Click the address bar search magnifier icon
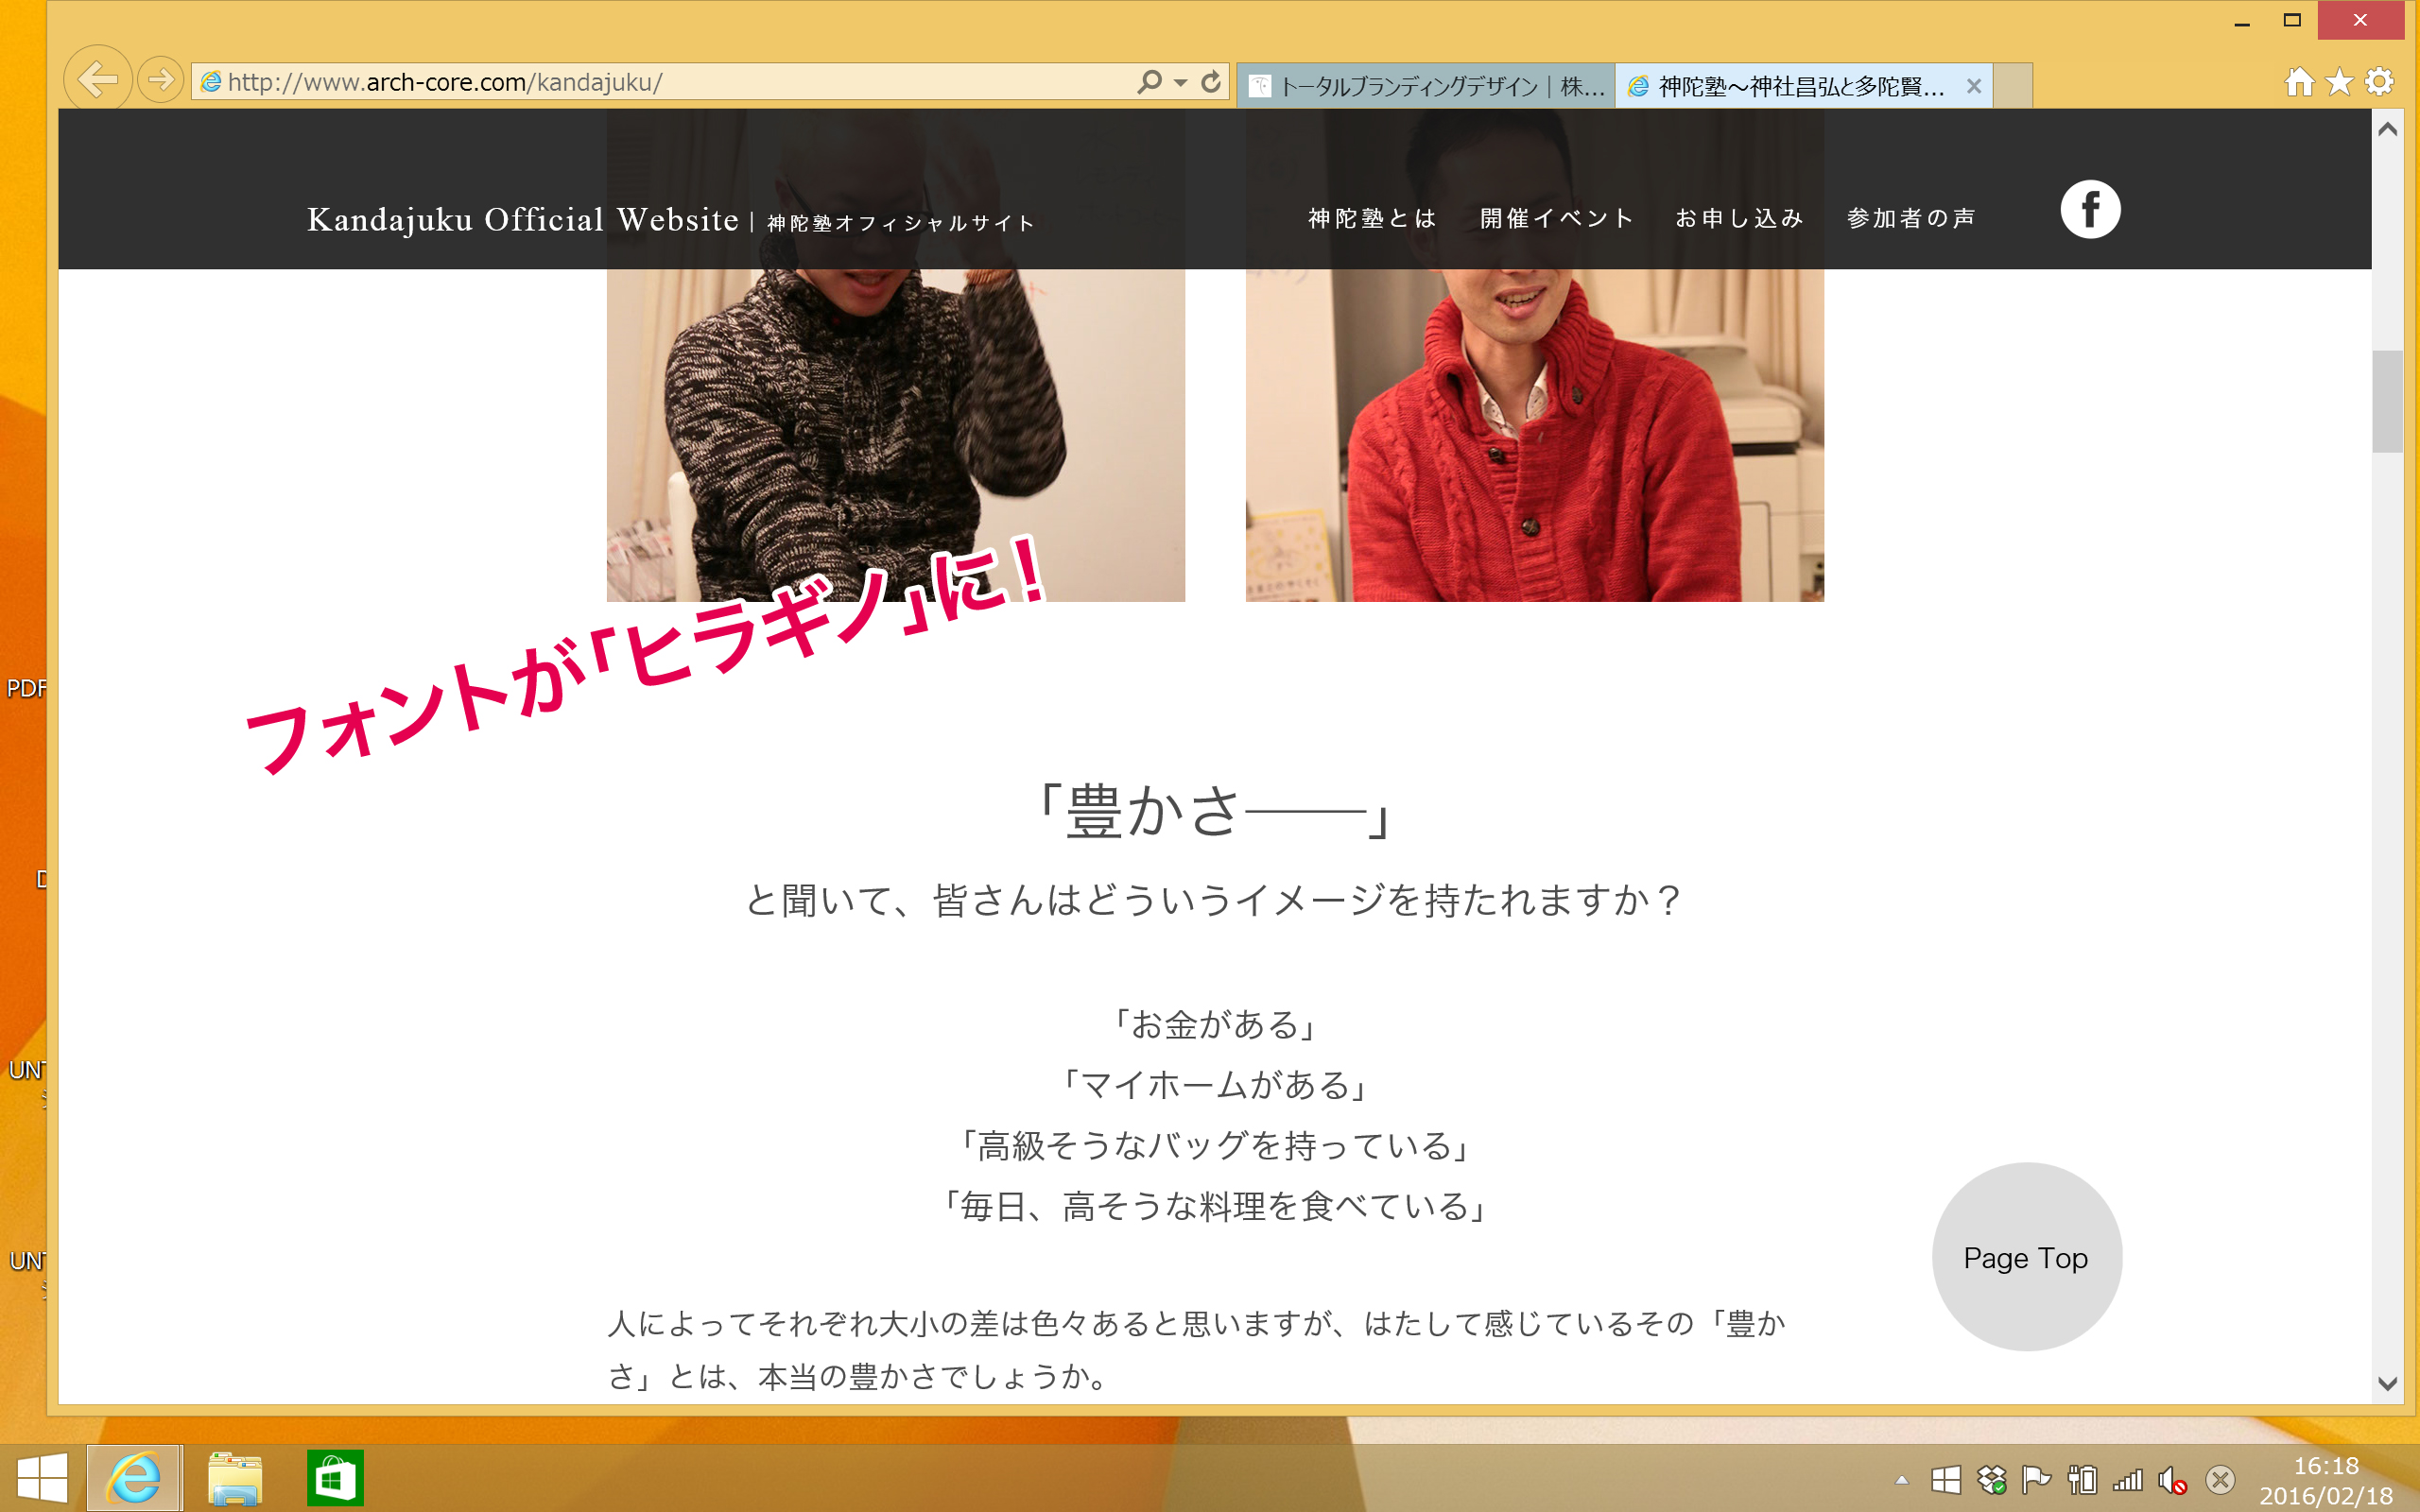Screen dimensions: 2420x1512 point(1149,82)
